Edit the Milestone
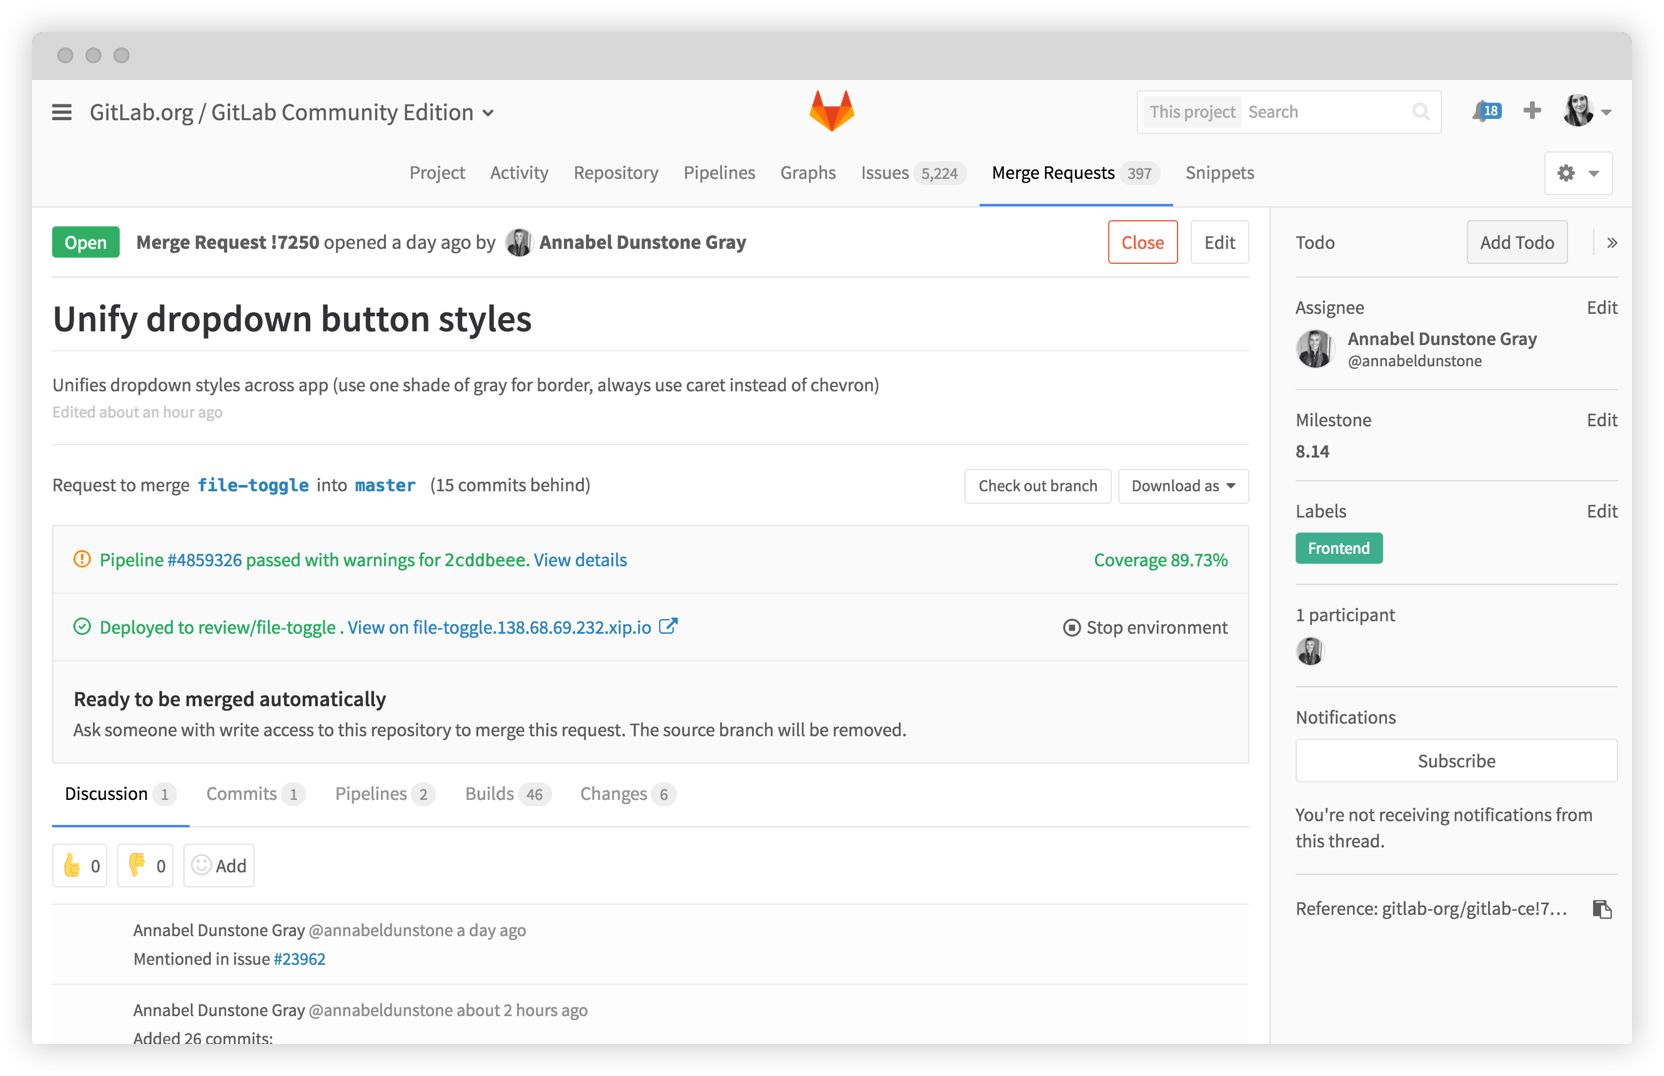The width and height of the screenshot is (1664, 1076). 1602,421
